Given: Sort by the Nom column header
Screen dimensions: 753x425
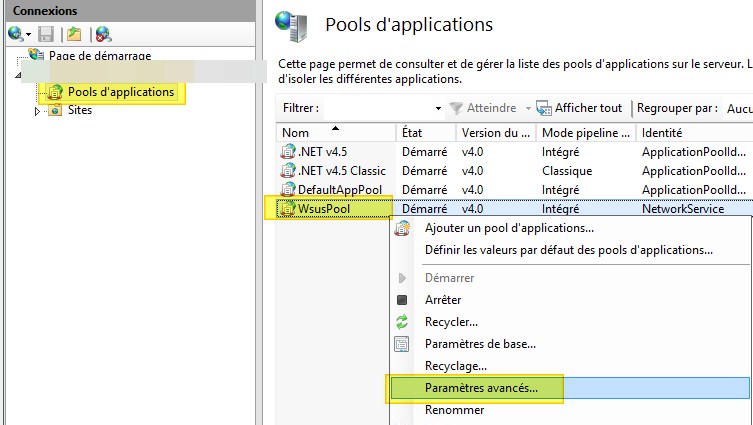Looking at the screenshot, I should [x=336, y=133].
